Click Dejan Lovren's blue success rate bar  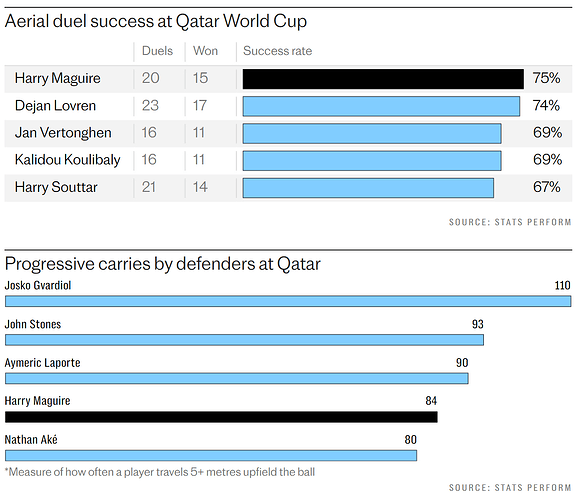381,106
